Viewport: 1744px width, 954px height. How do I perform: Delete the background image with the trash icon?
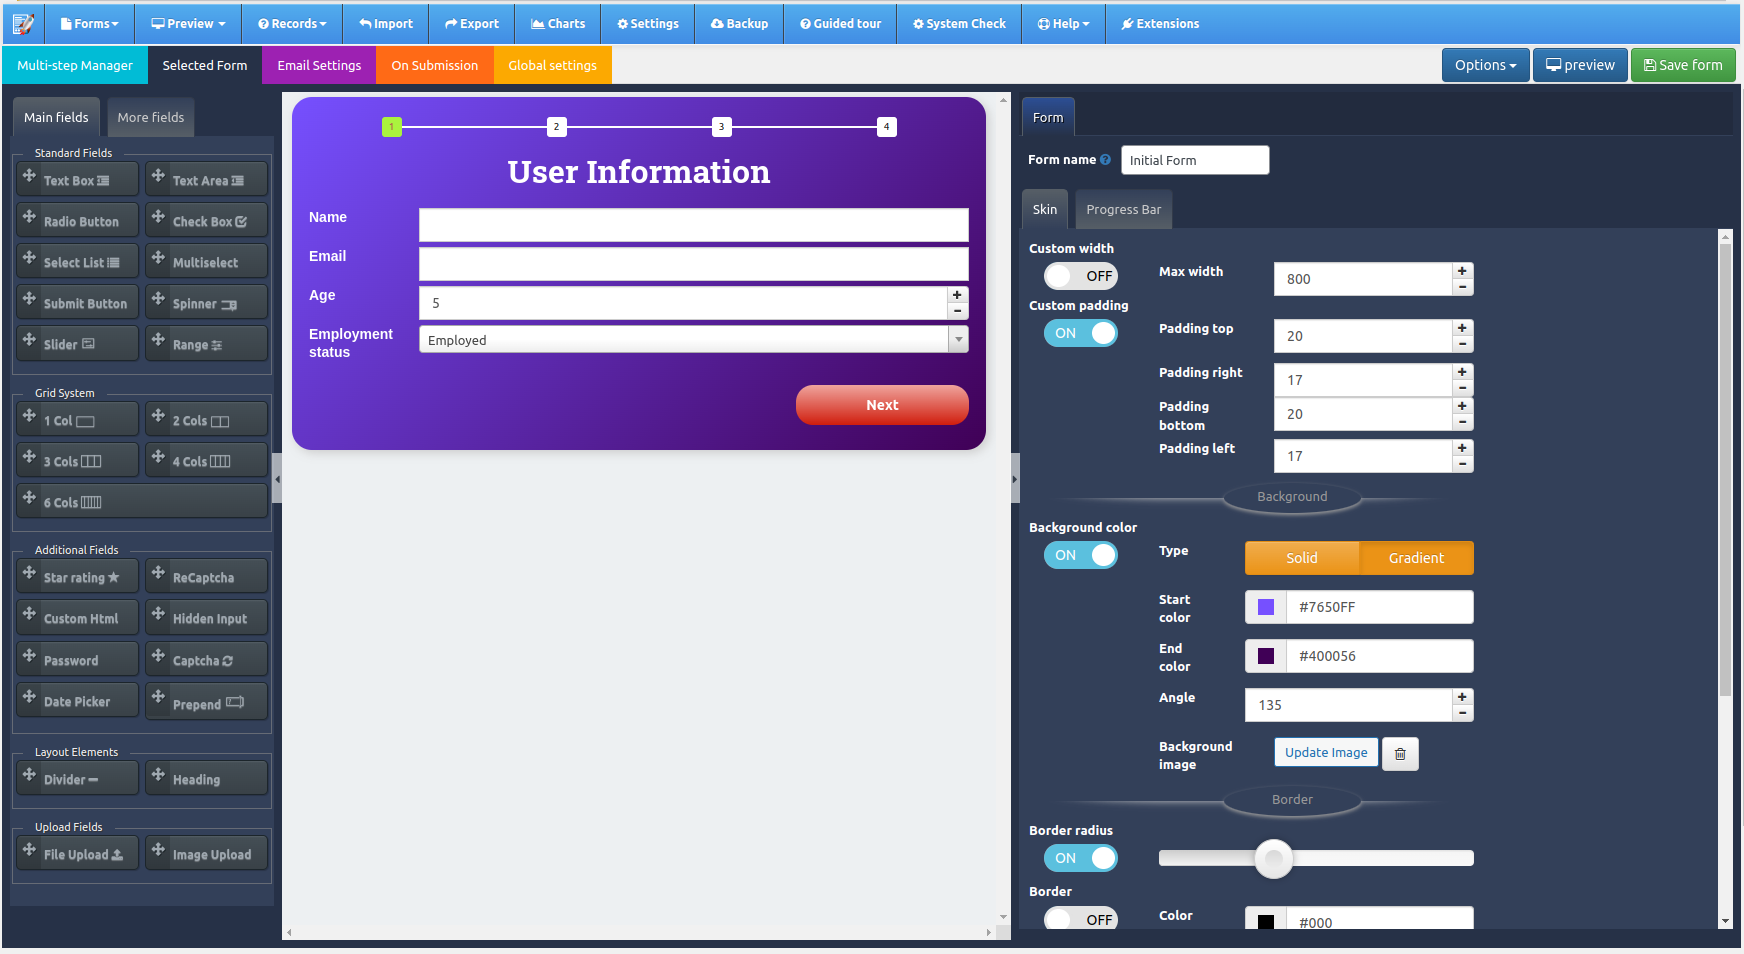click(x=1399, y=753)
